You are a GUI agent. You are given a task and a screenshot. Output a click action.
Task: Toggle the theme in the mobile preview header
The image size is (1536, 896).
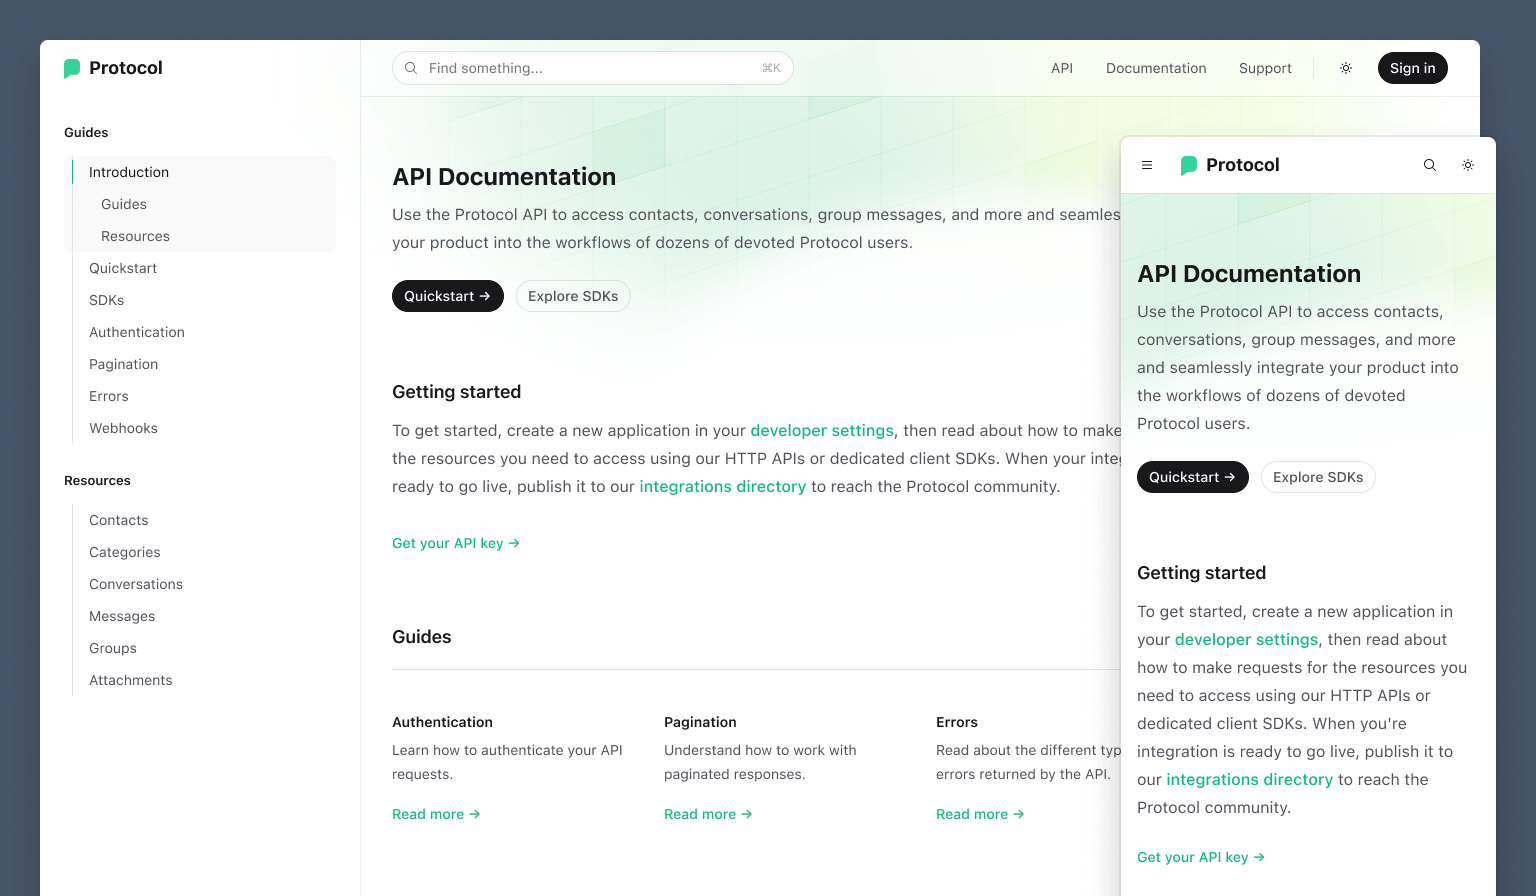pyautogui.click(x=1468, y=165)
